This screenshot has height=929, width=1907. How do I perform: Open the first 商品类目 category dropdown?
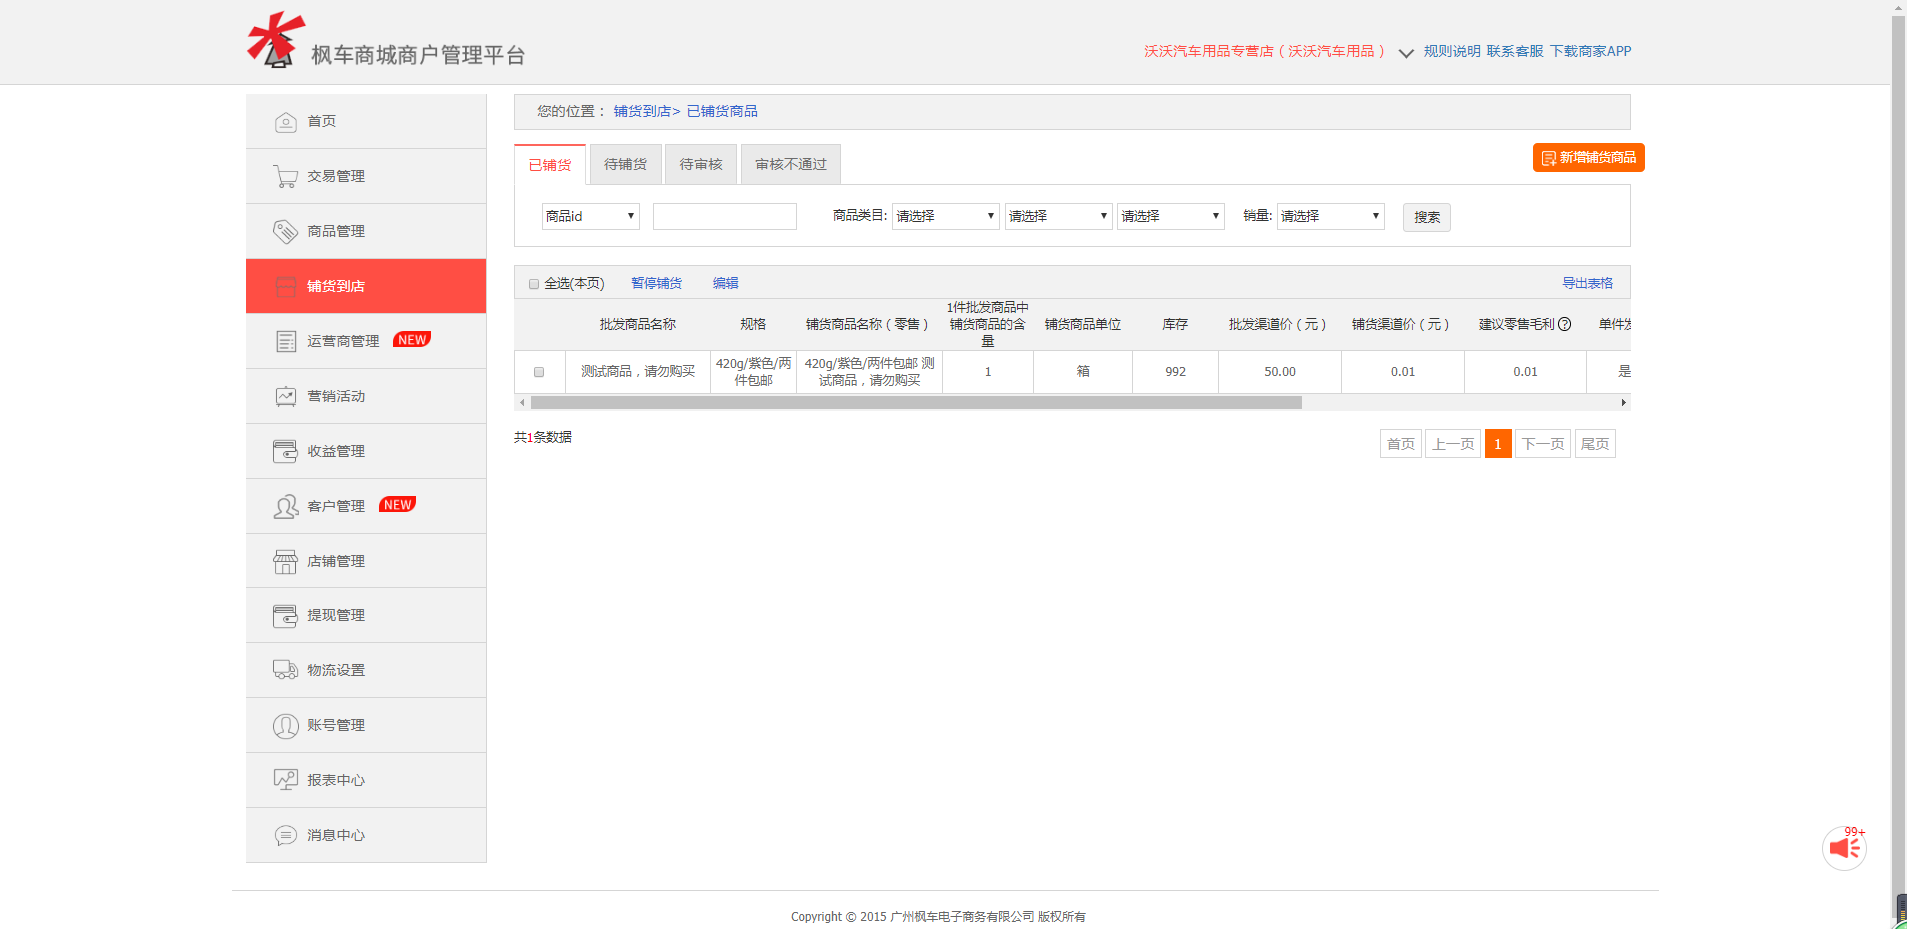[x=944, y=216]
